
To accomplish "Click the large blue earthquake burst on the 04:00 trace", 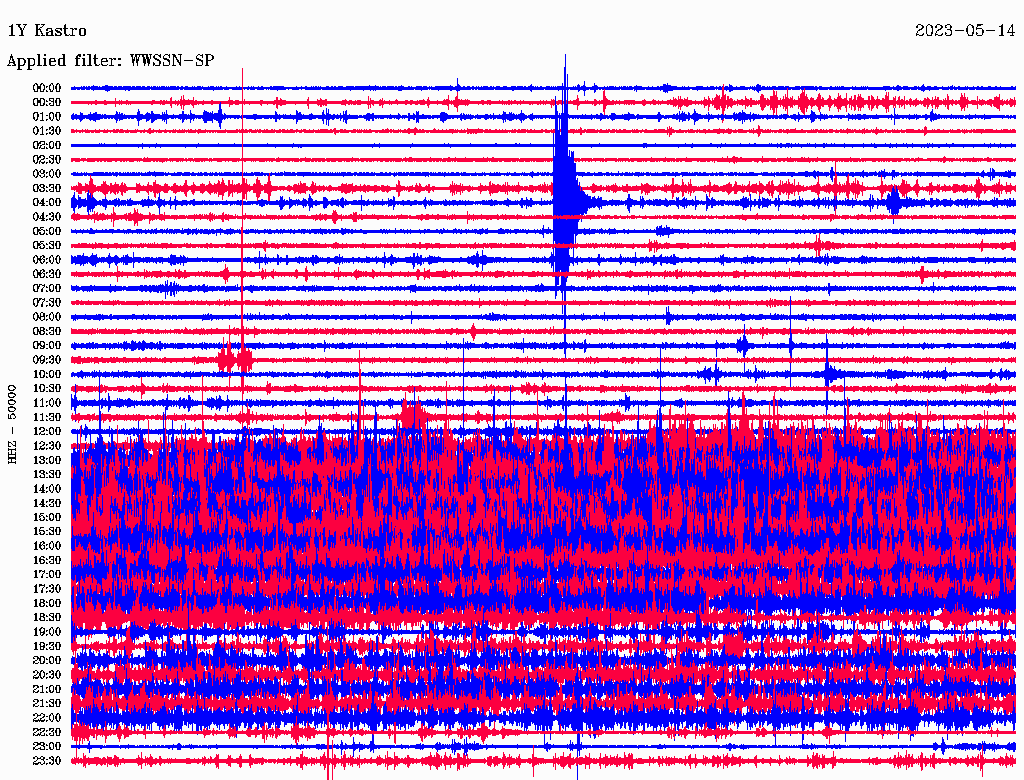I will point(566,203).
